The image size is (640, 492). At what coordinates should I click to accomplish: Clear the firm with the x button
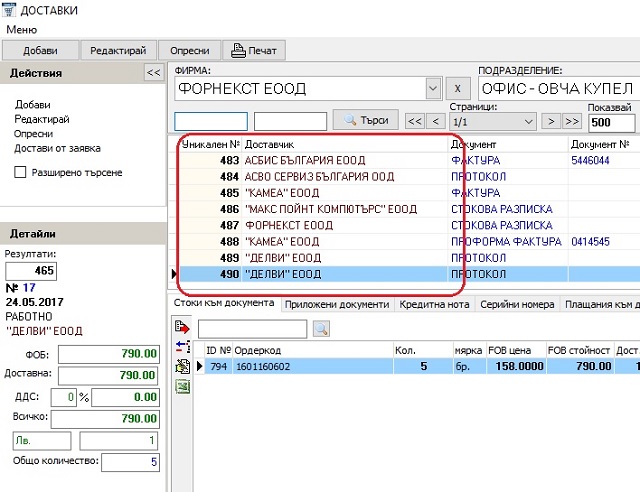click(x=458, y=88)
